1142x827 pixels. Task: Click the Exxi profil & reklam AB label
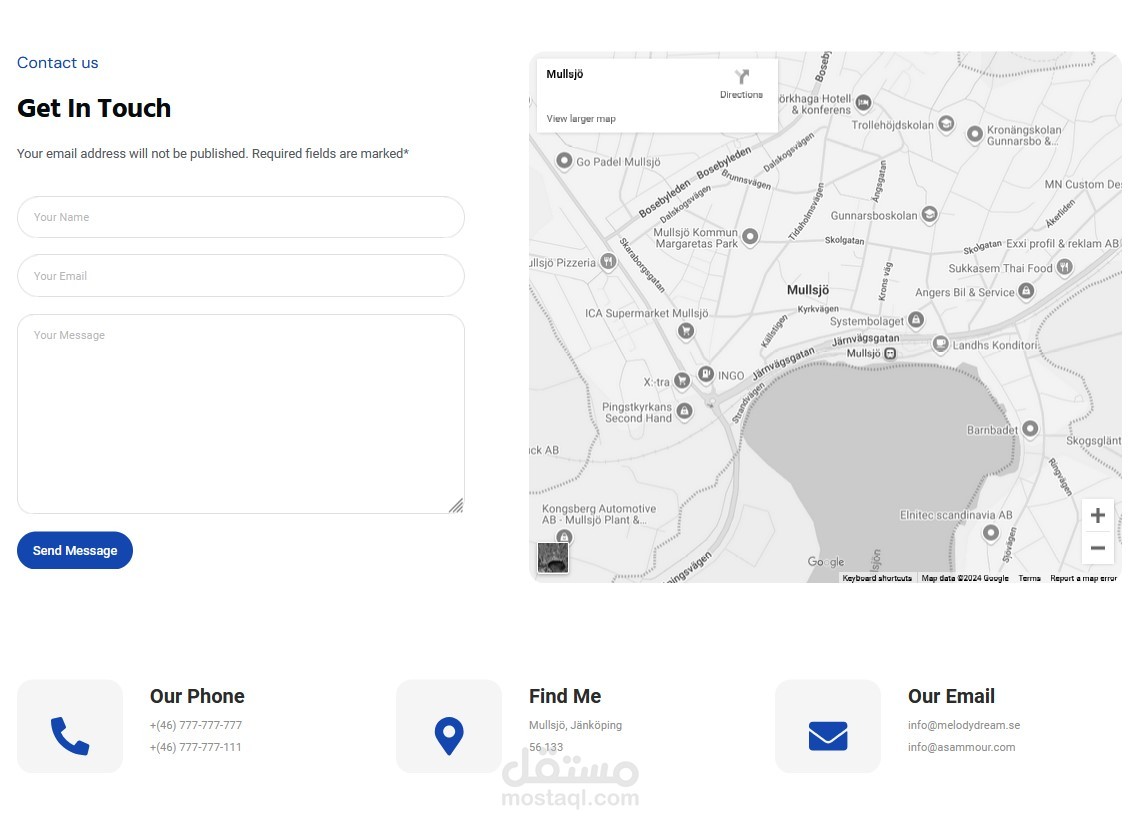tap(1063, 243)
